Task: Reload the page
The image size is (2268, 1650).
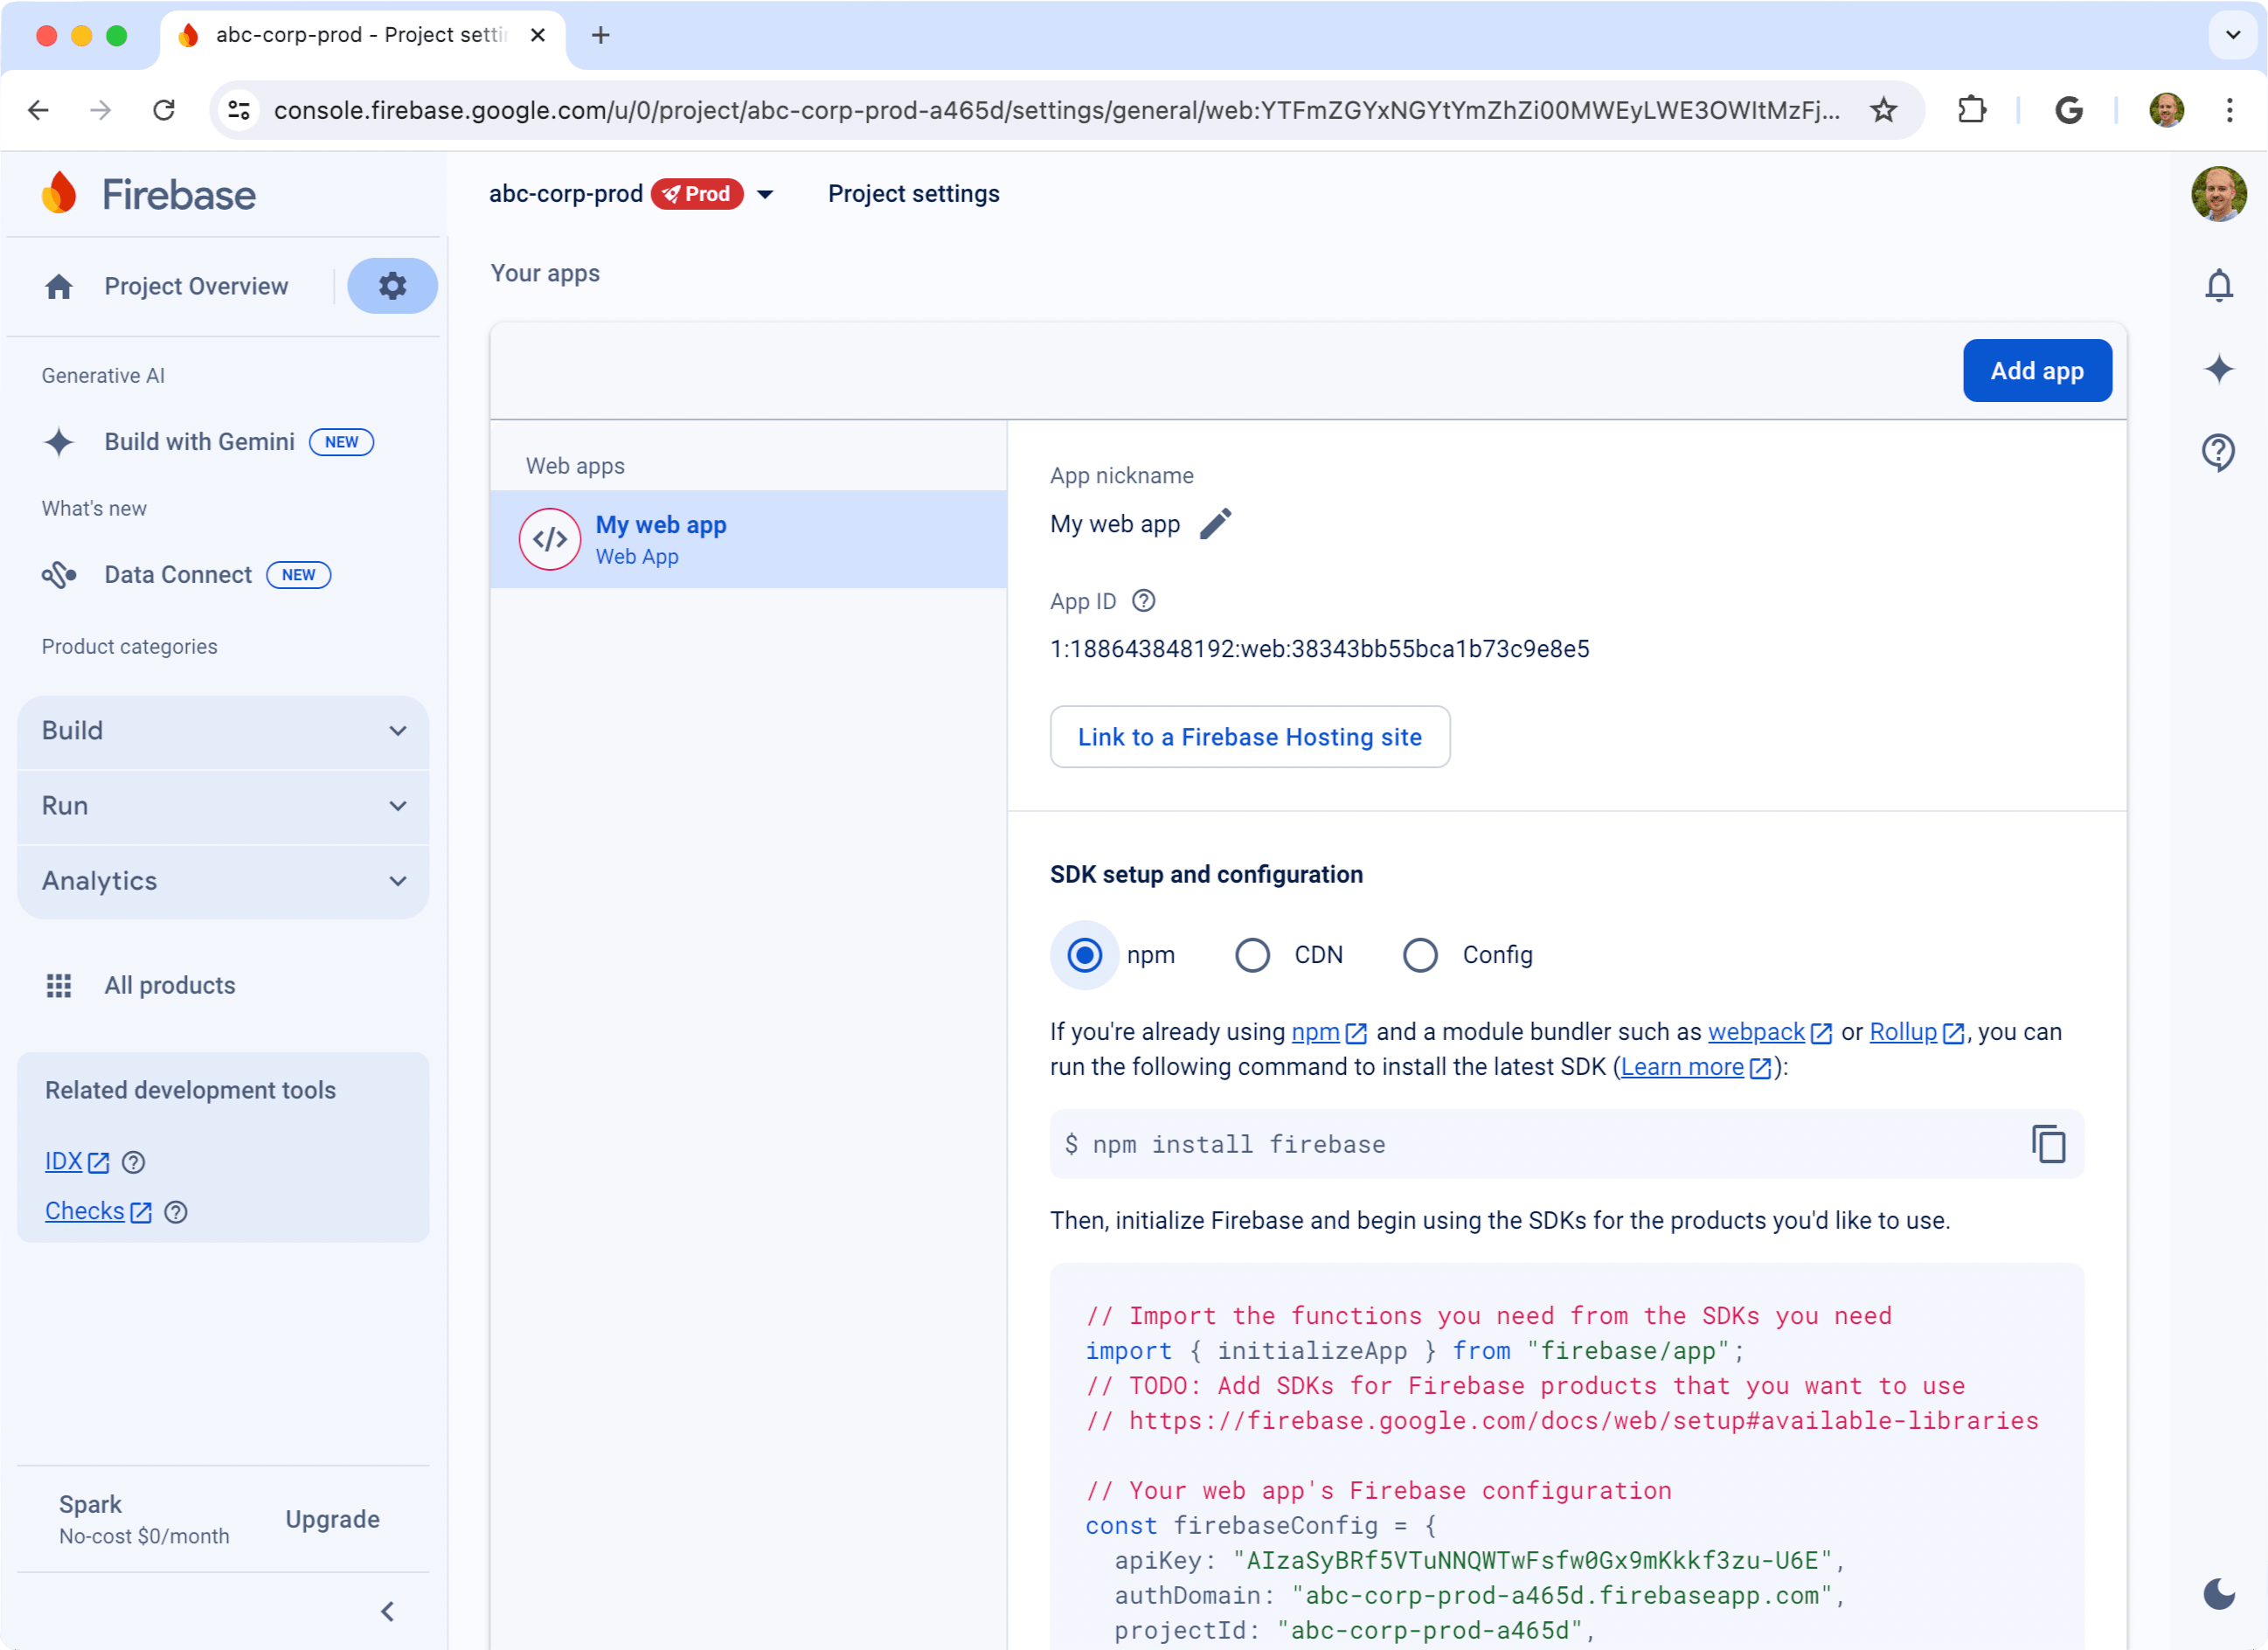Action: point(164,110)
